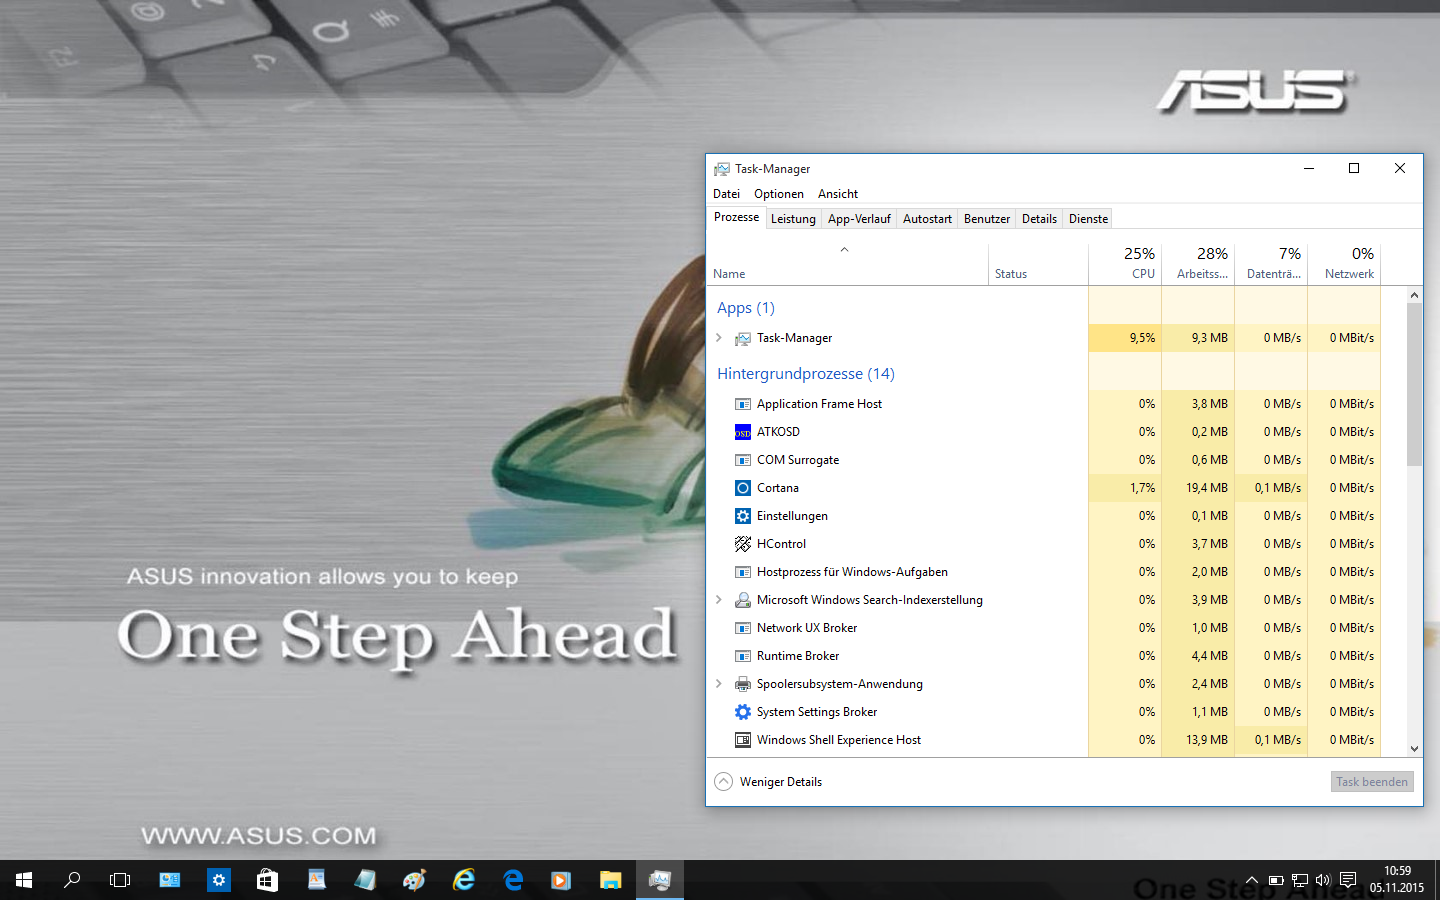1440x900 pixels.
Task: Open the Optionen menu
Action: [x=779, y=194]
